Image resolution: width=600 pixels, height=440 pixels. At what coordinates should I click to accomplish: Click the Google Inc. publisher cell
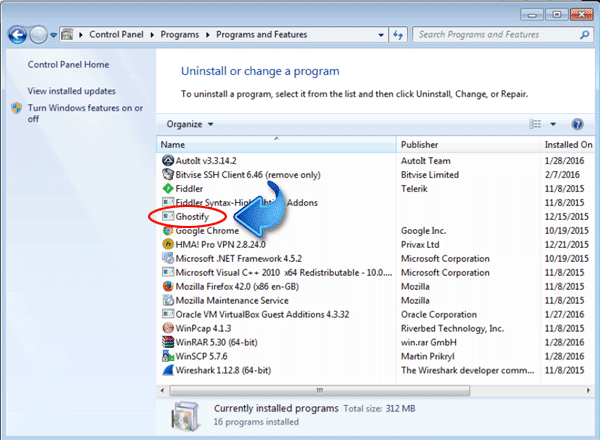[x=423, y=231]
